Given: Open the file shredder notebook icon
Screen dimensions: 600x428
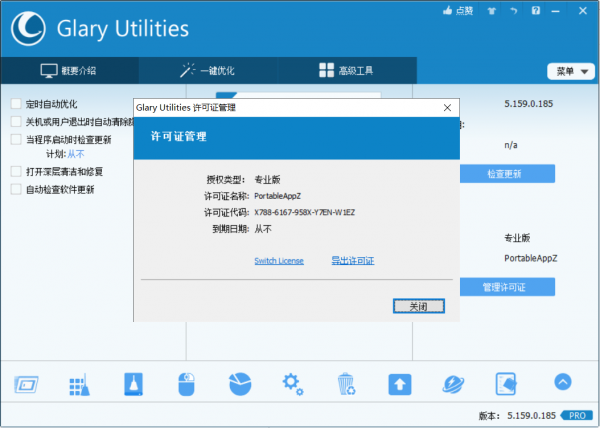Looking at the screenshot, I should pyautogui.click(x=506, y=384).
